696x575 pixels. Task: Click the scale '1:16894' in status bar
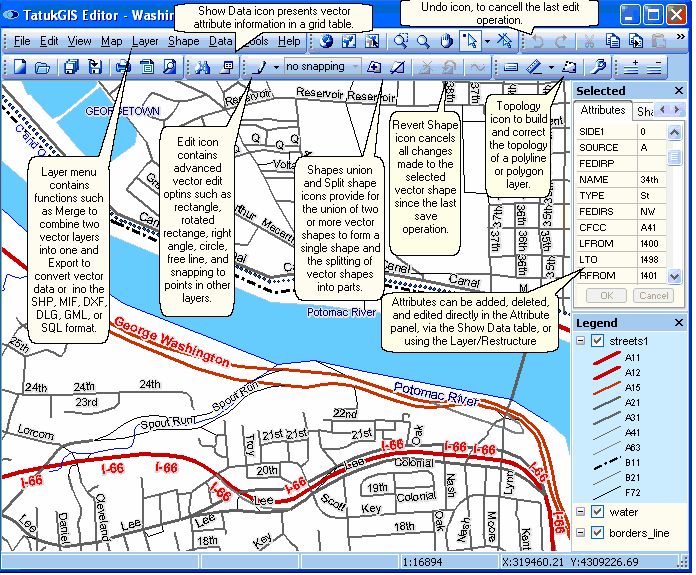422,562
